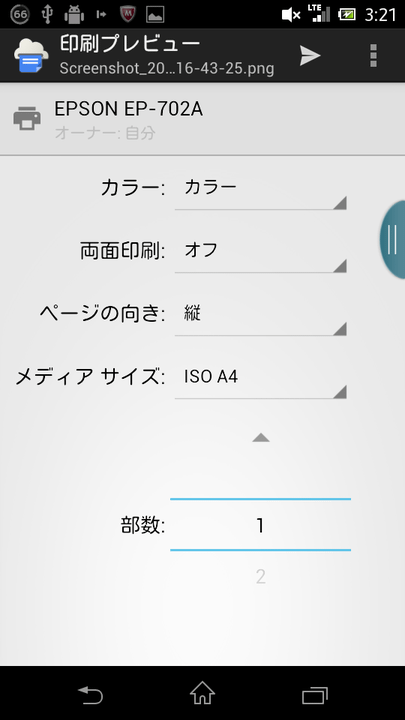Tap the teal side handle tab
Viewport: 405px width, 720px height.
pos(393,239)
